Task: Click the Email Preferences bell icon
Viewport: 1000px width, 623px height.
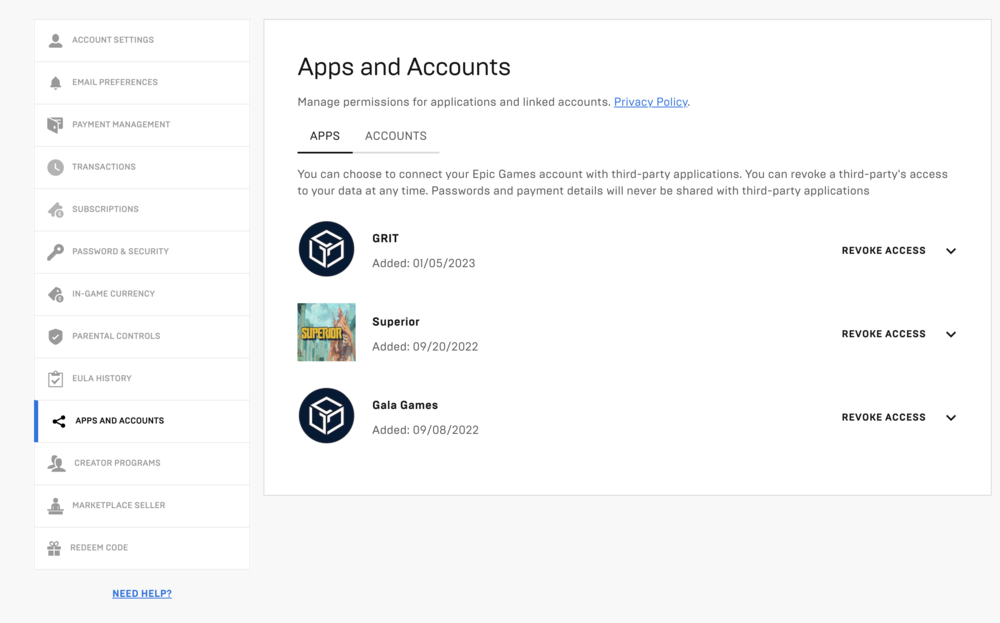Action: click(55, 83)
